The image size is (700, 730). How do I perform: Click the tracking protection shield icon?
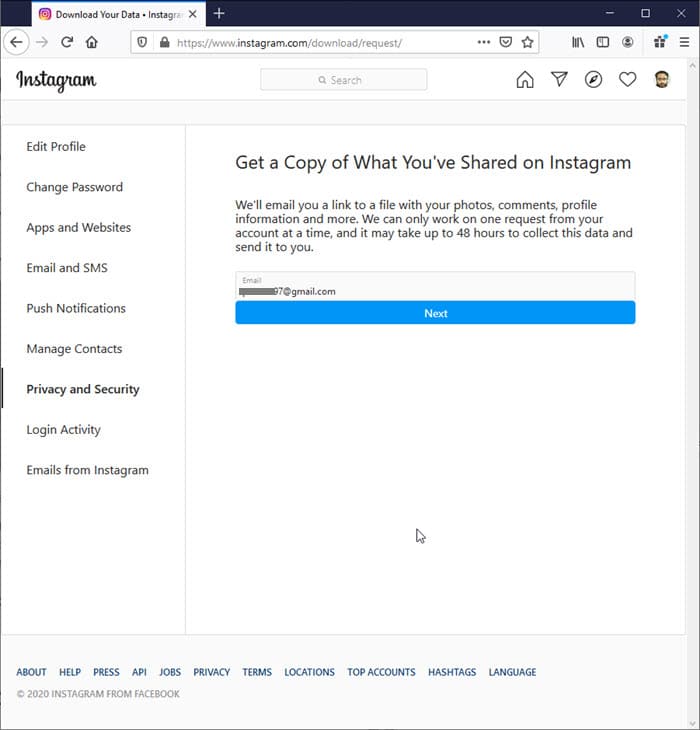(x=142, y=42)
